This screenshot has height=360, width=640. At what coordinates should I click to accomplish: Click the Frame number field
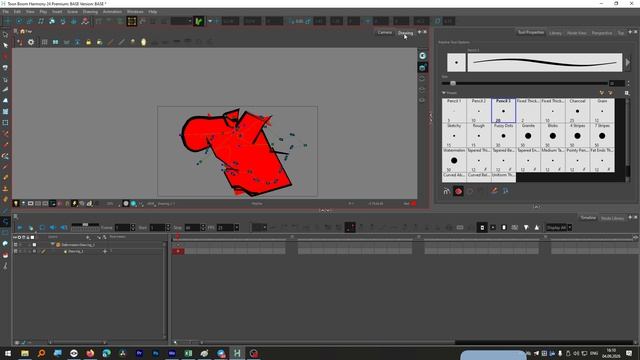pyautogui.click(x=122, y=227)
